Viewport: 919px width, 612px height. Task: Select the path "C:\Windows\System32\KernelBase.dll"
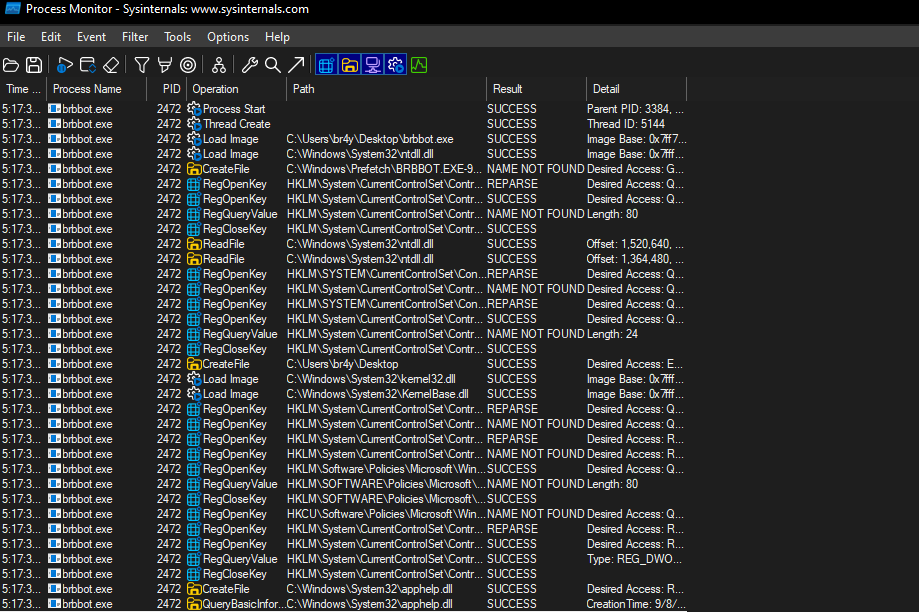tap(377, 395)
